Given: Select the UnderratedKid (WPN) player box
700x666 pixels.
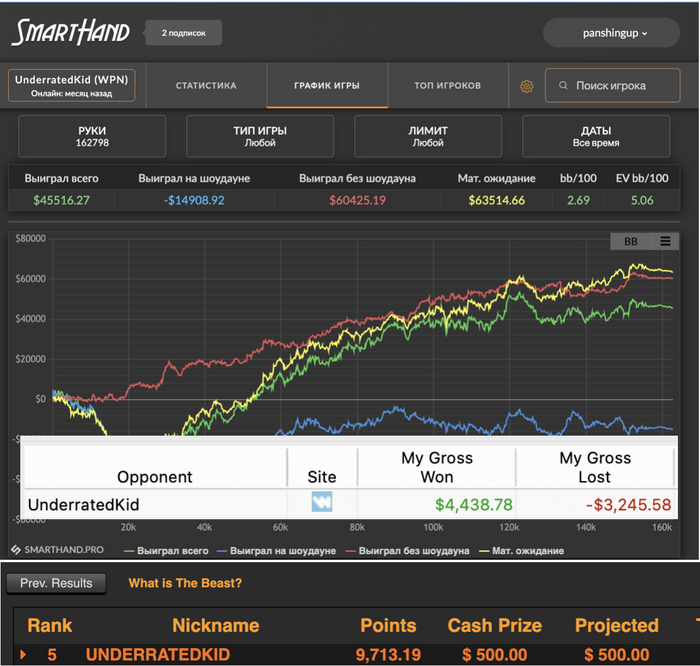Looking at the screenshot, I should [71, 85].
